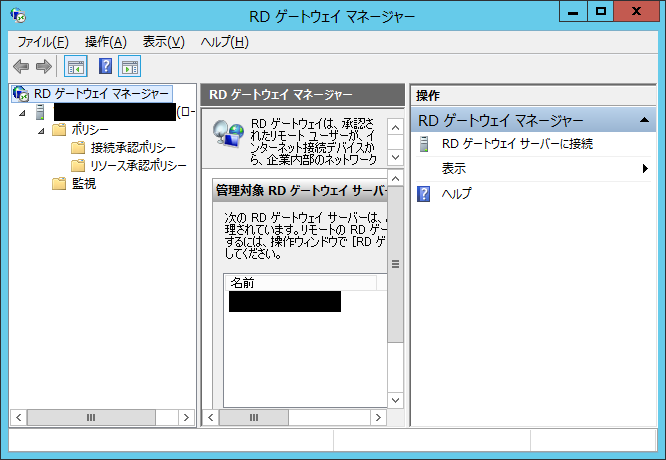
Task: Collapse the server node in tree
Action: 23,113
